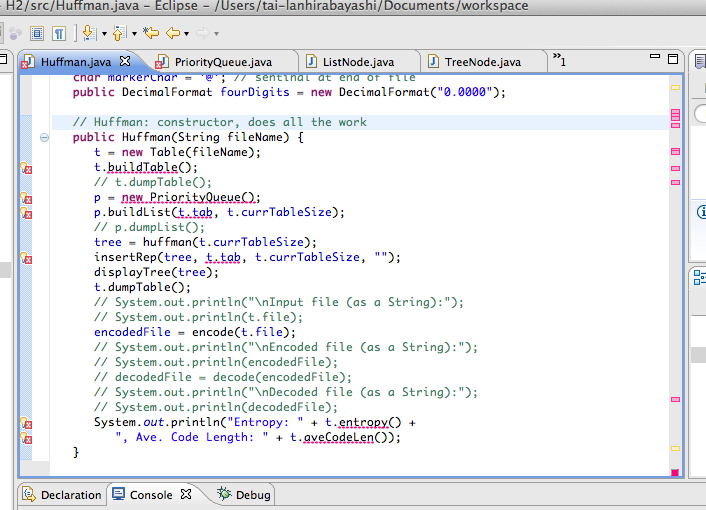
Task: Click error marker beside Ave. Code Length line
Action: 26,438
